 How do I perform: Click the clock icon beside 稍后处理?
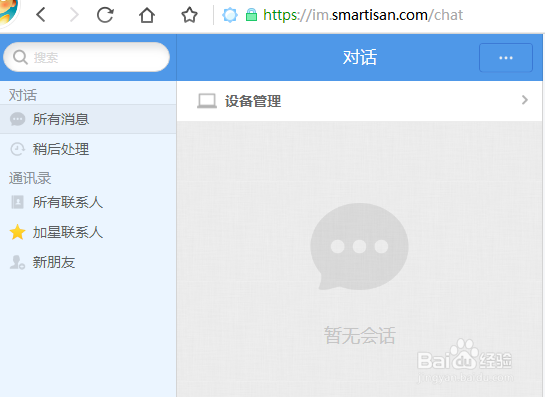click(17, 149)
